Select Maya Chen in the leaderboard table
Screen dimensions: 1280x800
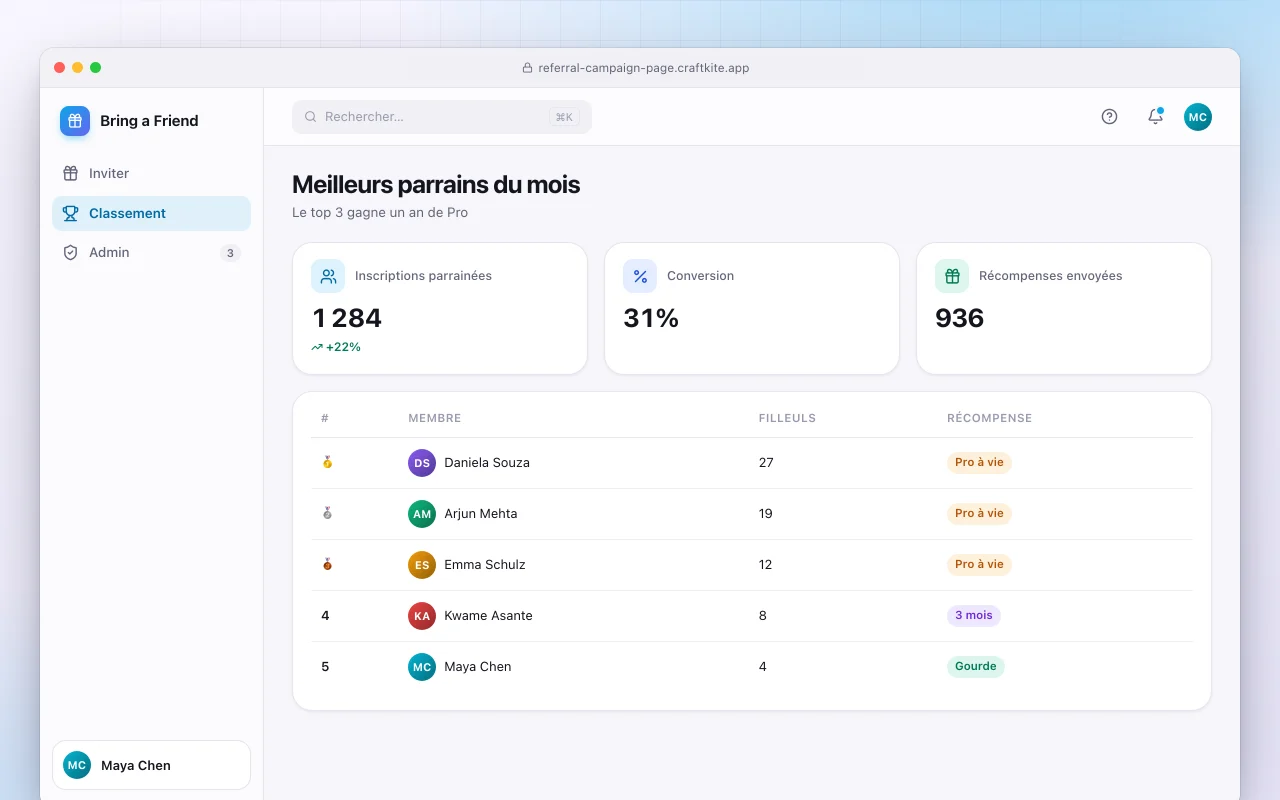tap(478, 667)
